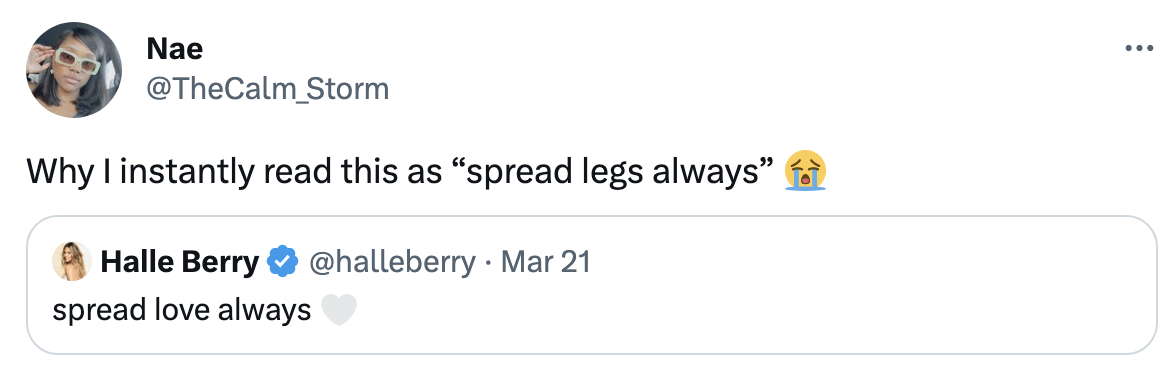1170x369 pixels.
Task: Open the @TheCalm_Storm handle
Action: pos(268,89)
